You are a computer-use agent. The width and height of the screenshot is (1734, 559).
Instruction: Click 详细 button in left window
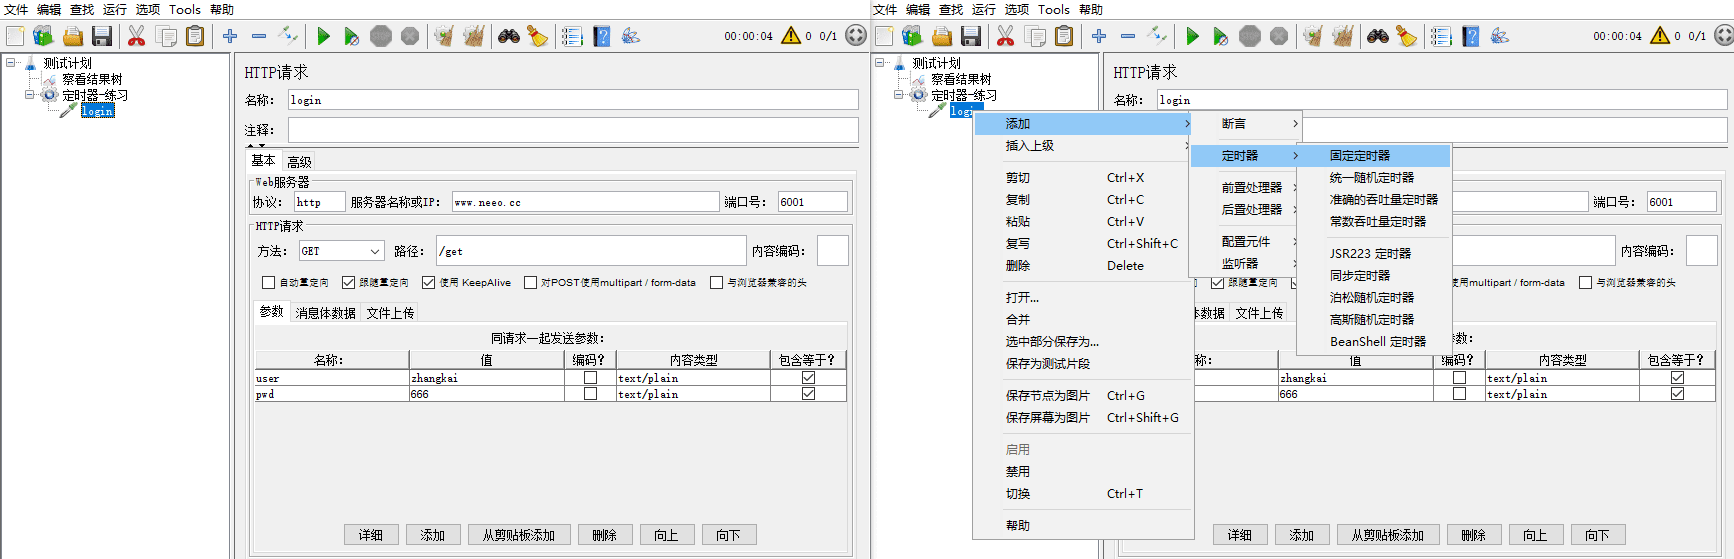[371, 535]
